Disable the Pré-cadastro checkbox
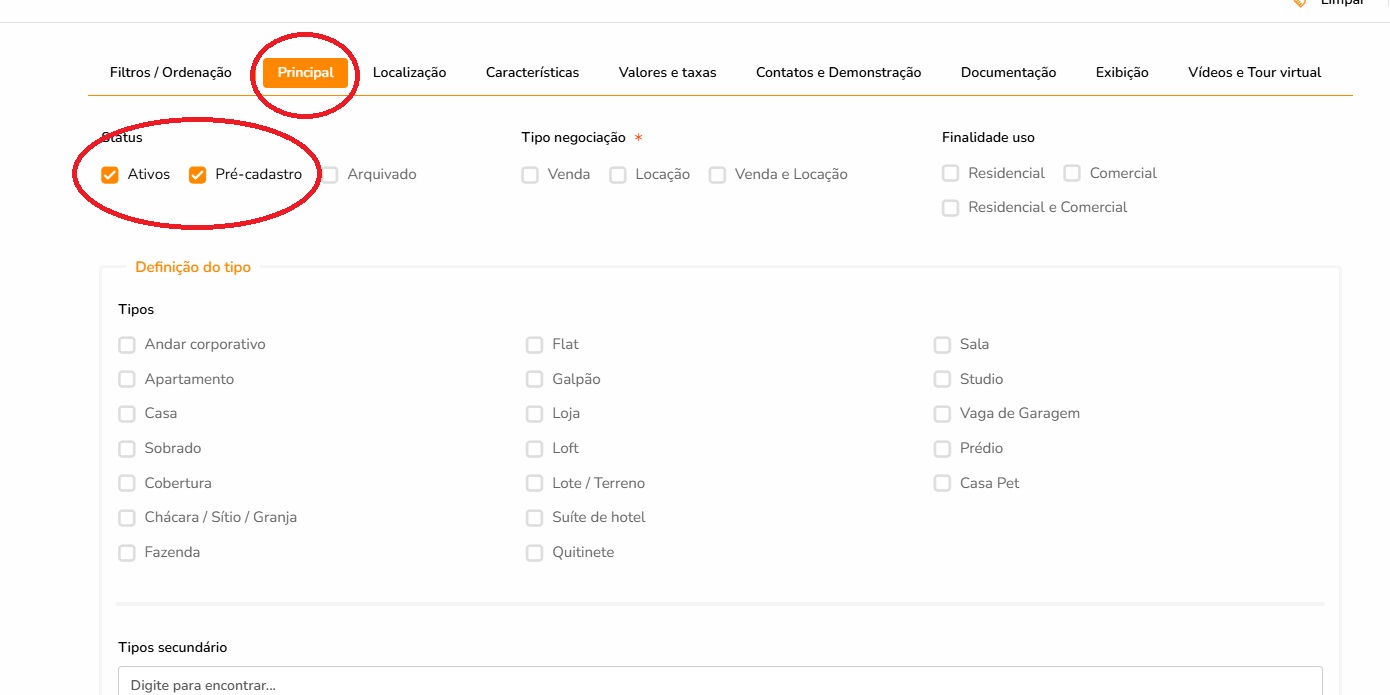 pyautogui.click(x=198, y=175)
